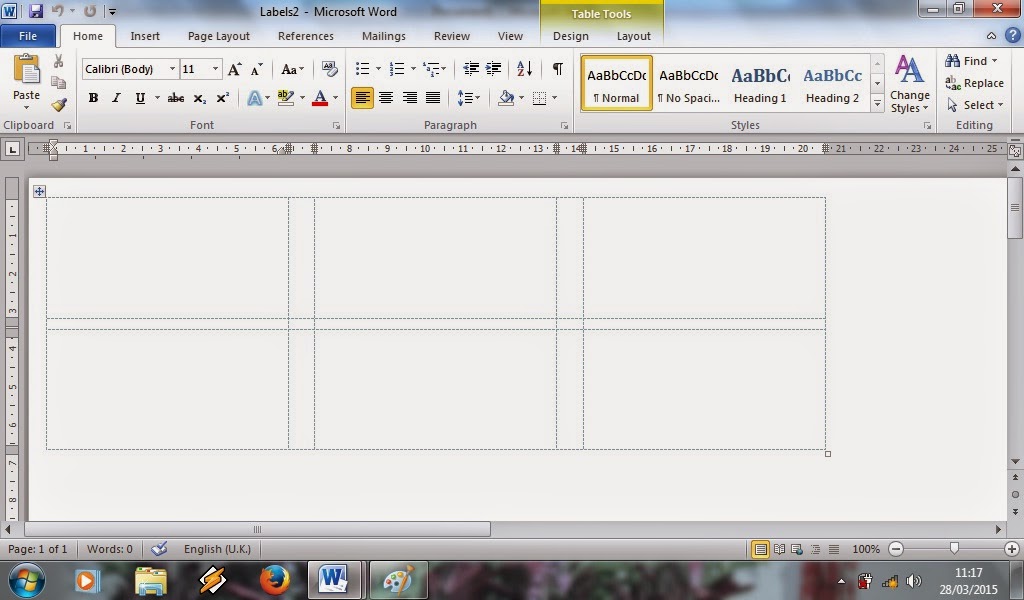Toggle justify alignment
Viewport: 1024px width, 600px height.
(x=433, y=99)
